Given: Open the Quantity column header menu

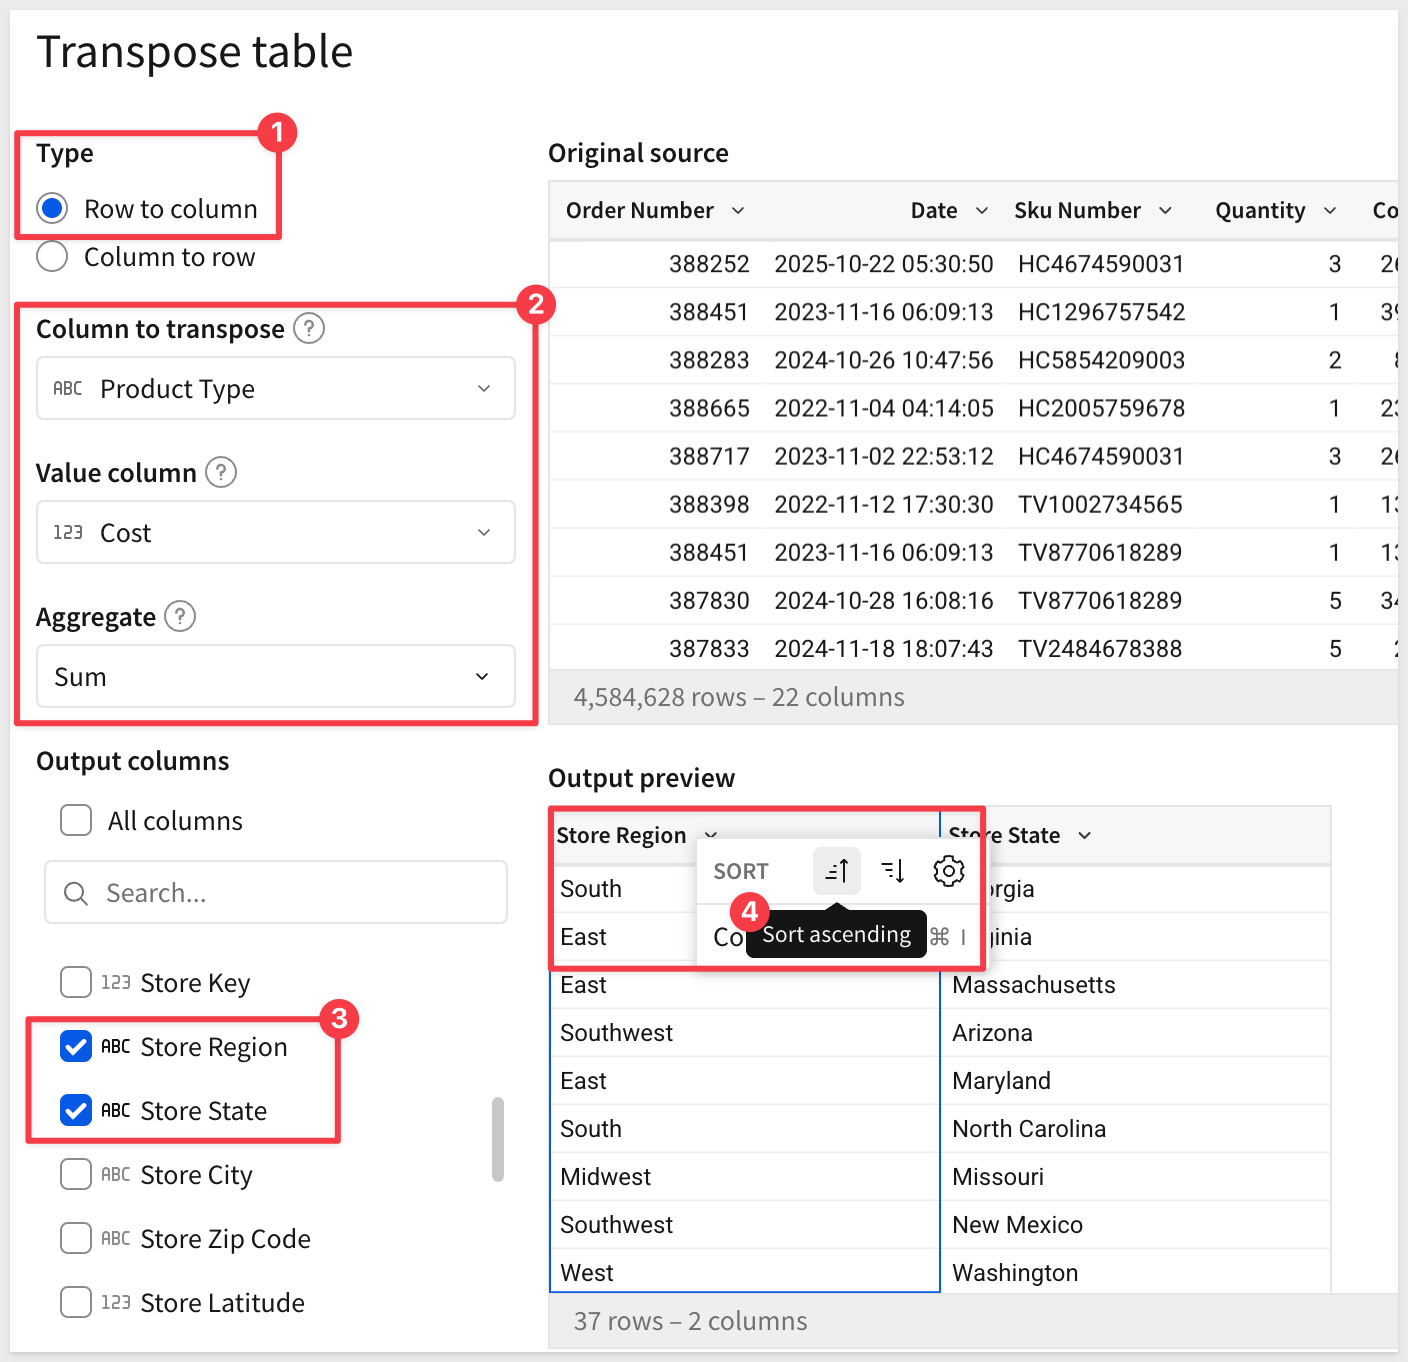Looking at the screenshot, I should (1330, 210).
